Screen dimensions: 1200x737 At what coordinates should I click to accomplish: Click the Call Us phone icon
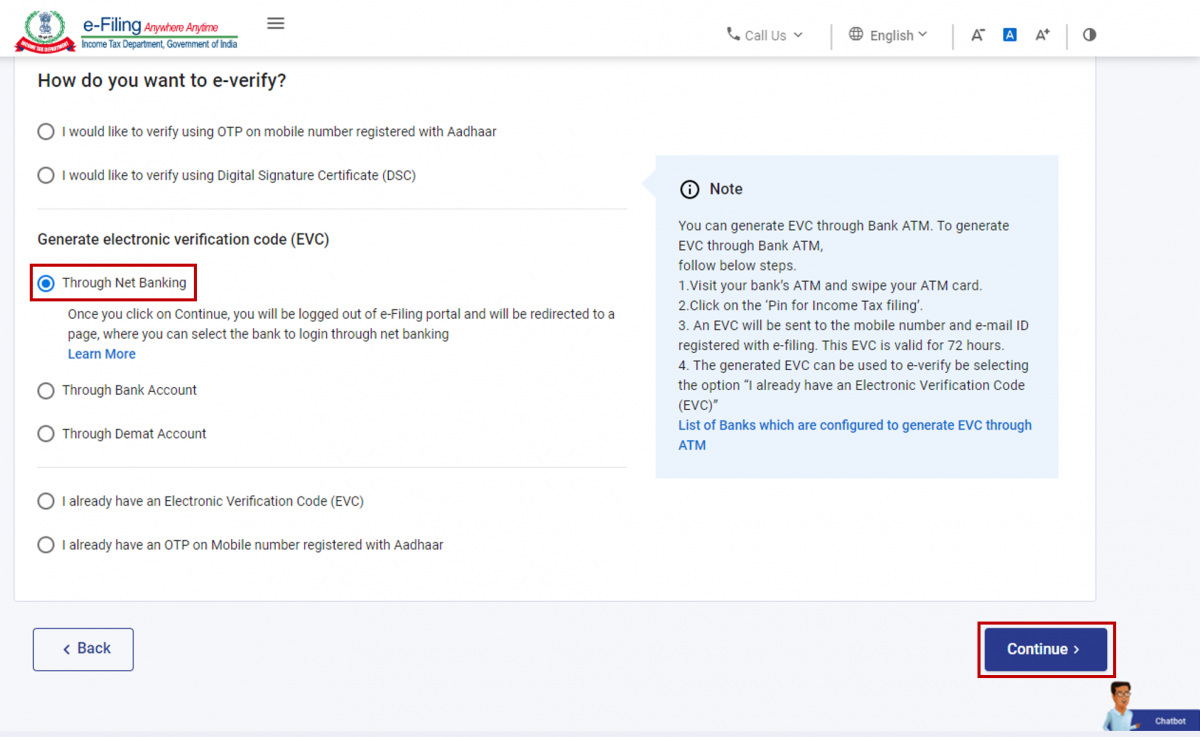pyautogui.click(x=731, y=35)
